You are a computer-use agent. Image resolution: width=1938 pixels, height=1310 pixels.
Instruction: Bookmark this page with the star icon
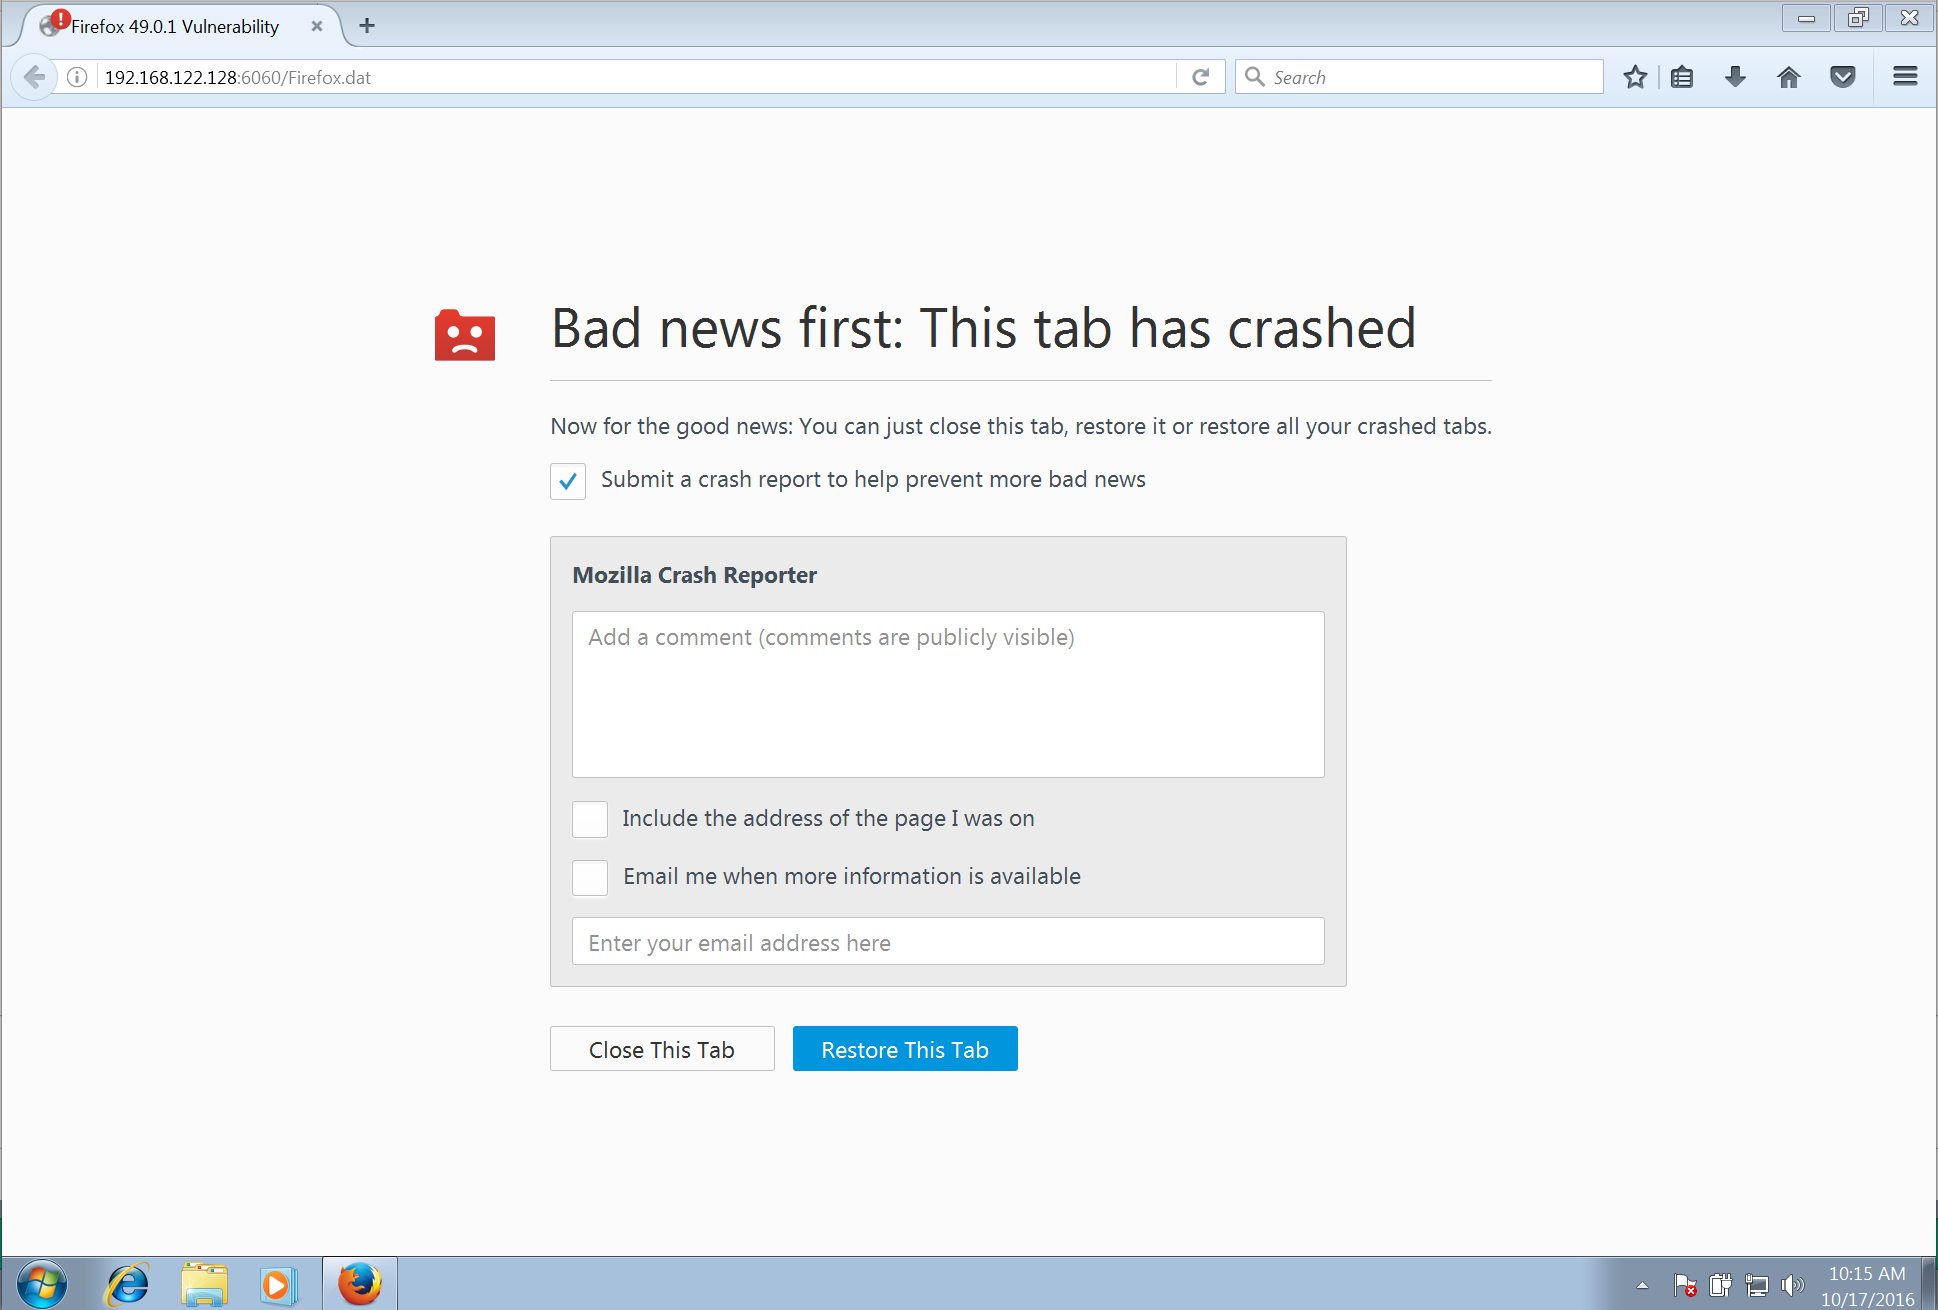pos(1635,77)
